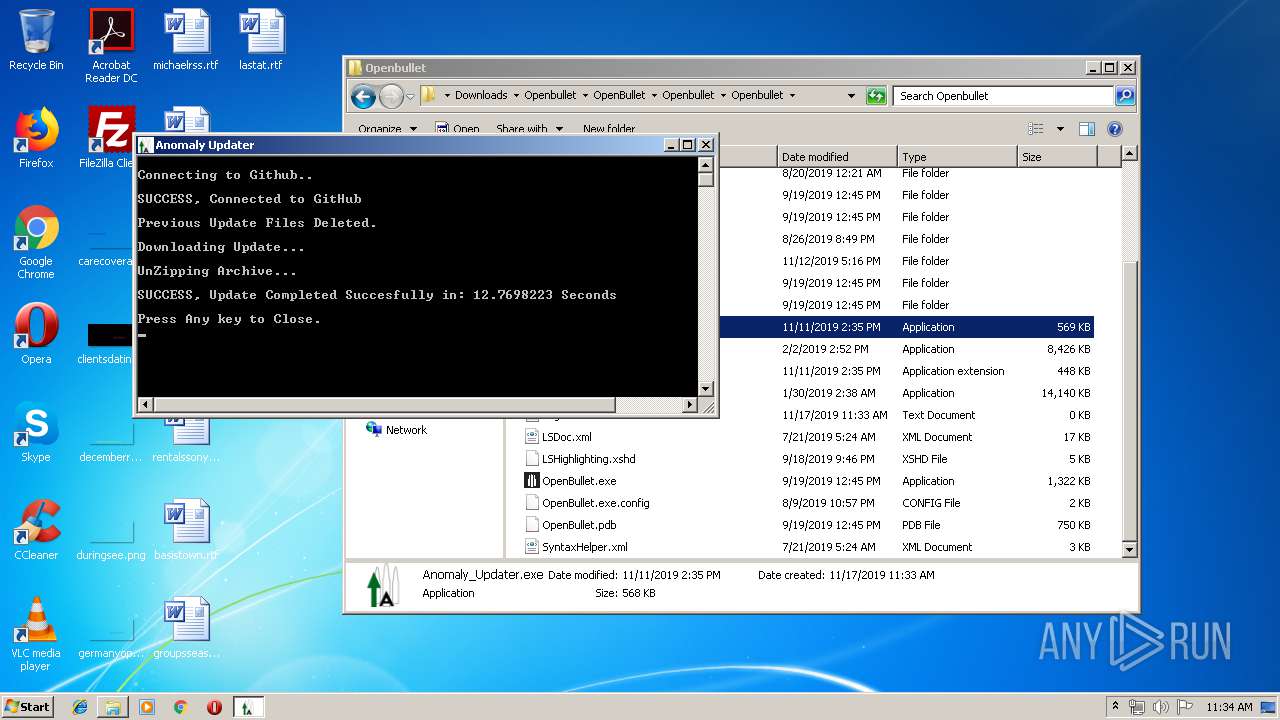Screen dimensions: 1280x720
Task: Sort files by the Size column
Action: [1057, 157]
